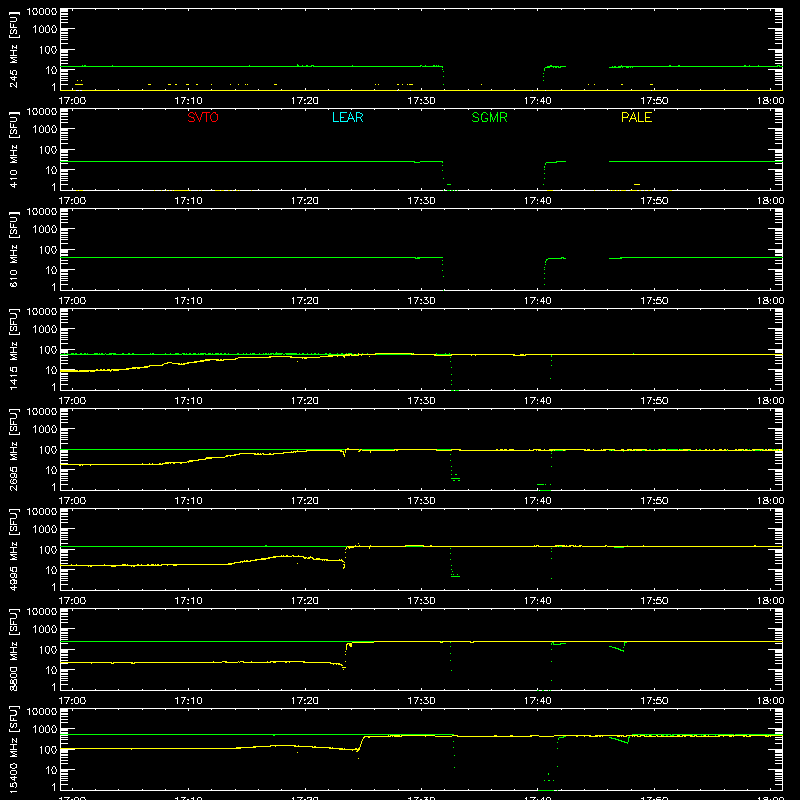Select the 2695 MHz [SFU] axis title
This screenshot has height=800, width=800.
coord(13,449)
